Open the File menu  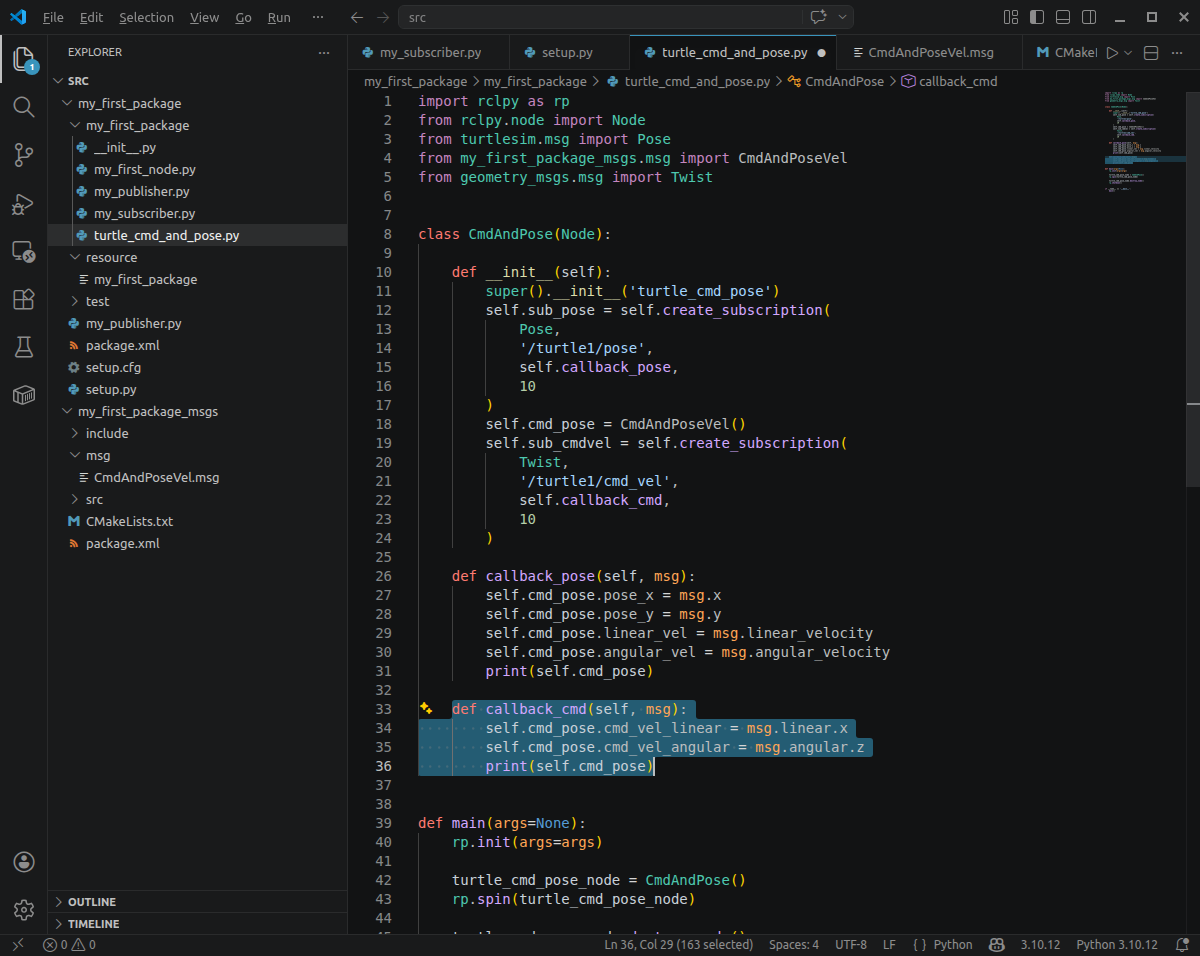[53, 17]
